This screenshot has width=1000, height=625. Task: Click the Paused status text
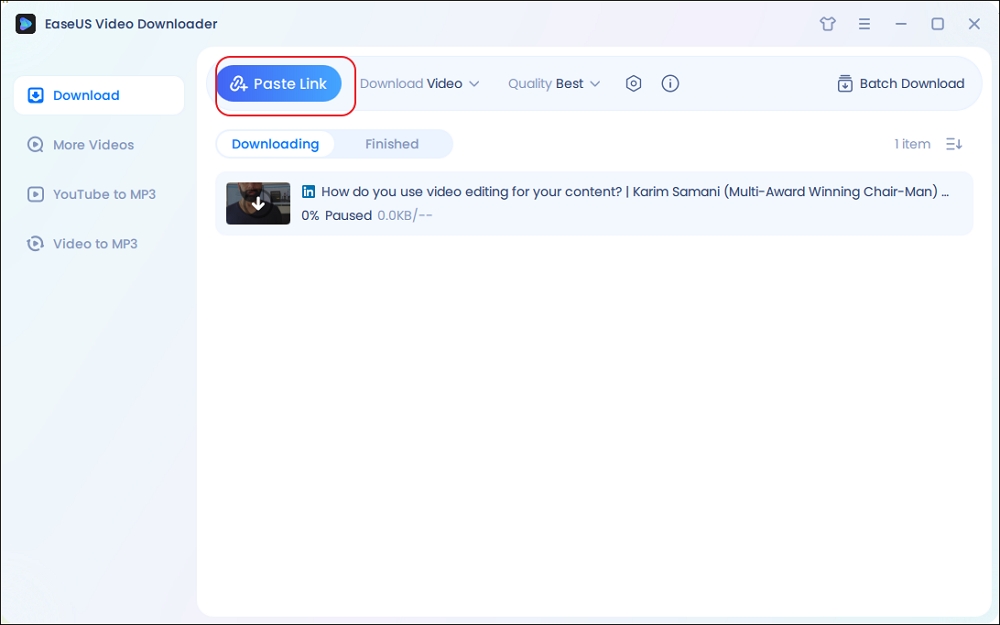(348, 216)
